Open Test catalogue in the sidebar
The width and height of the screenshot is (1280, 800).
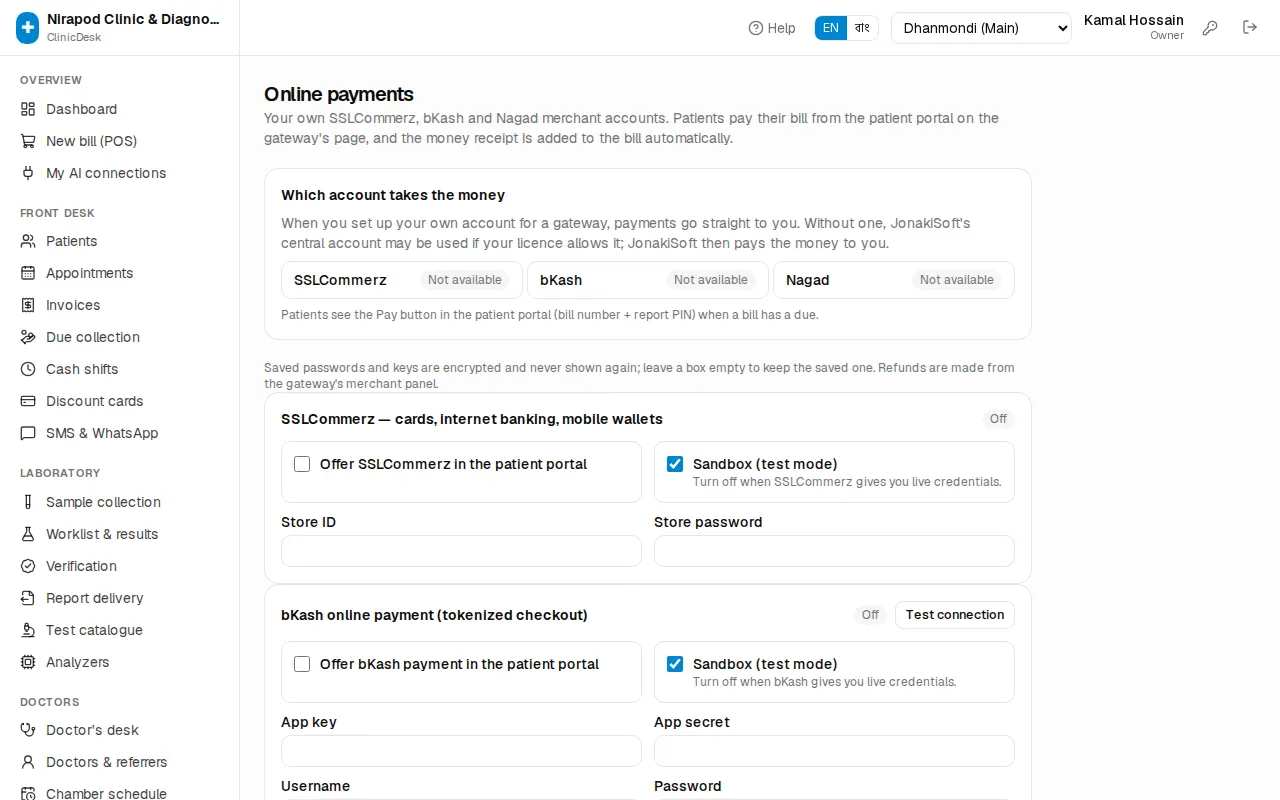click(120, 630)
